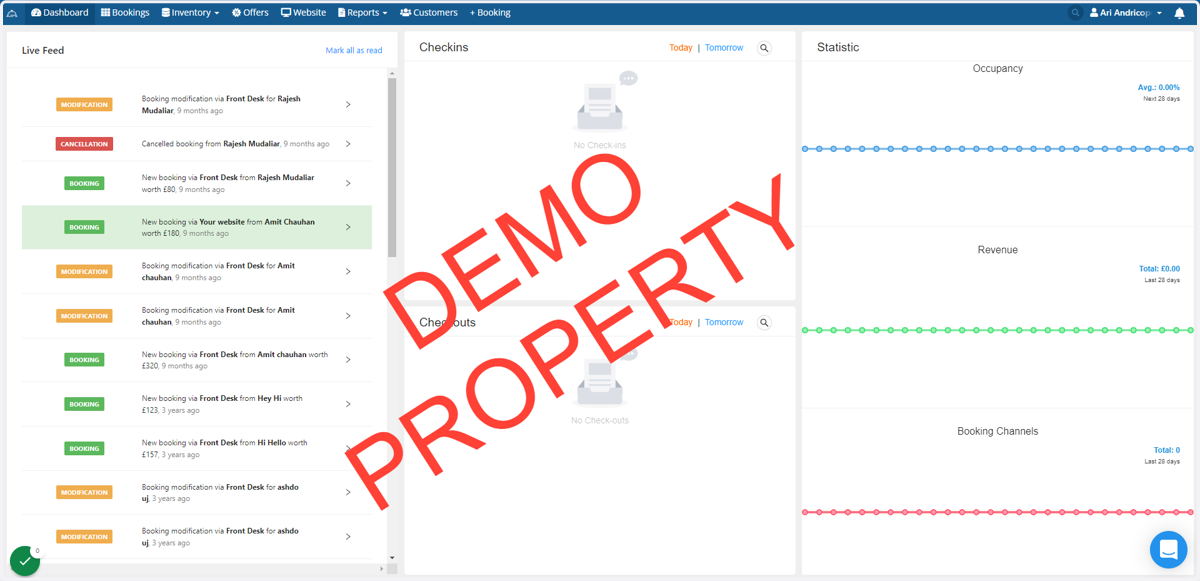This screenshot has width=1200, height=581.
Task: Open notifications bell icon
Action: click(x=1179, y=13)
